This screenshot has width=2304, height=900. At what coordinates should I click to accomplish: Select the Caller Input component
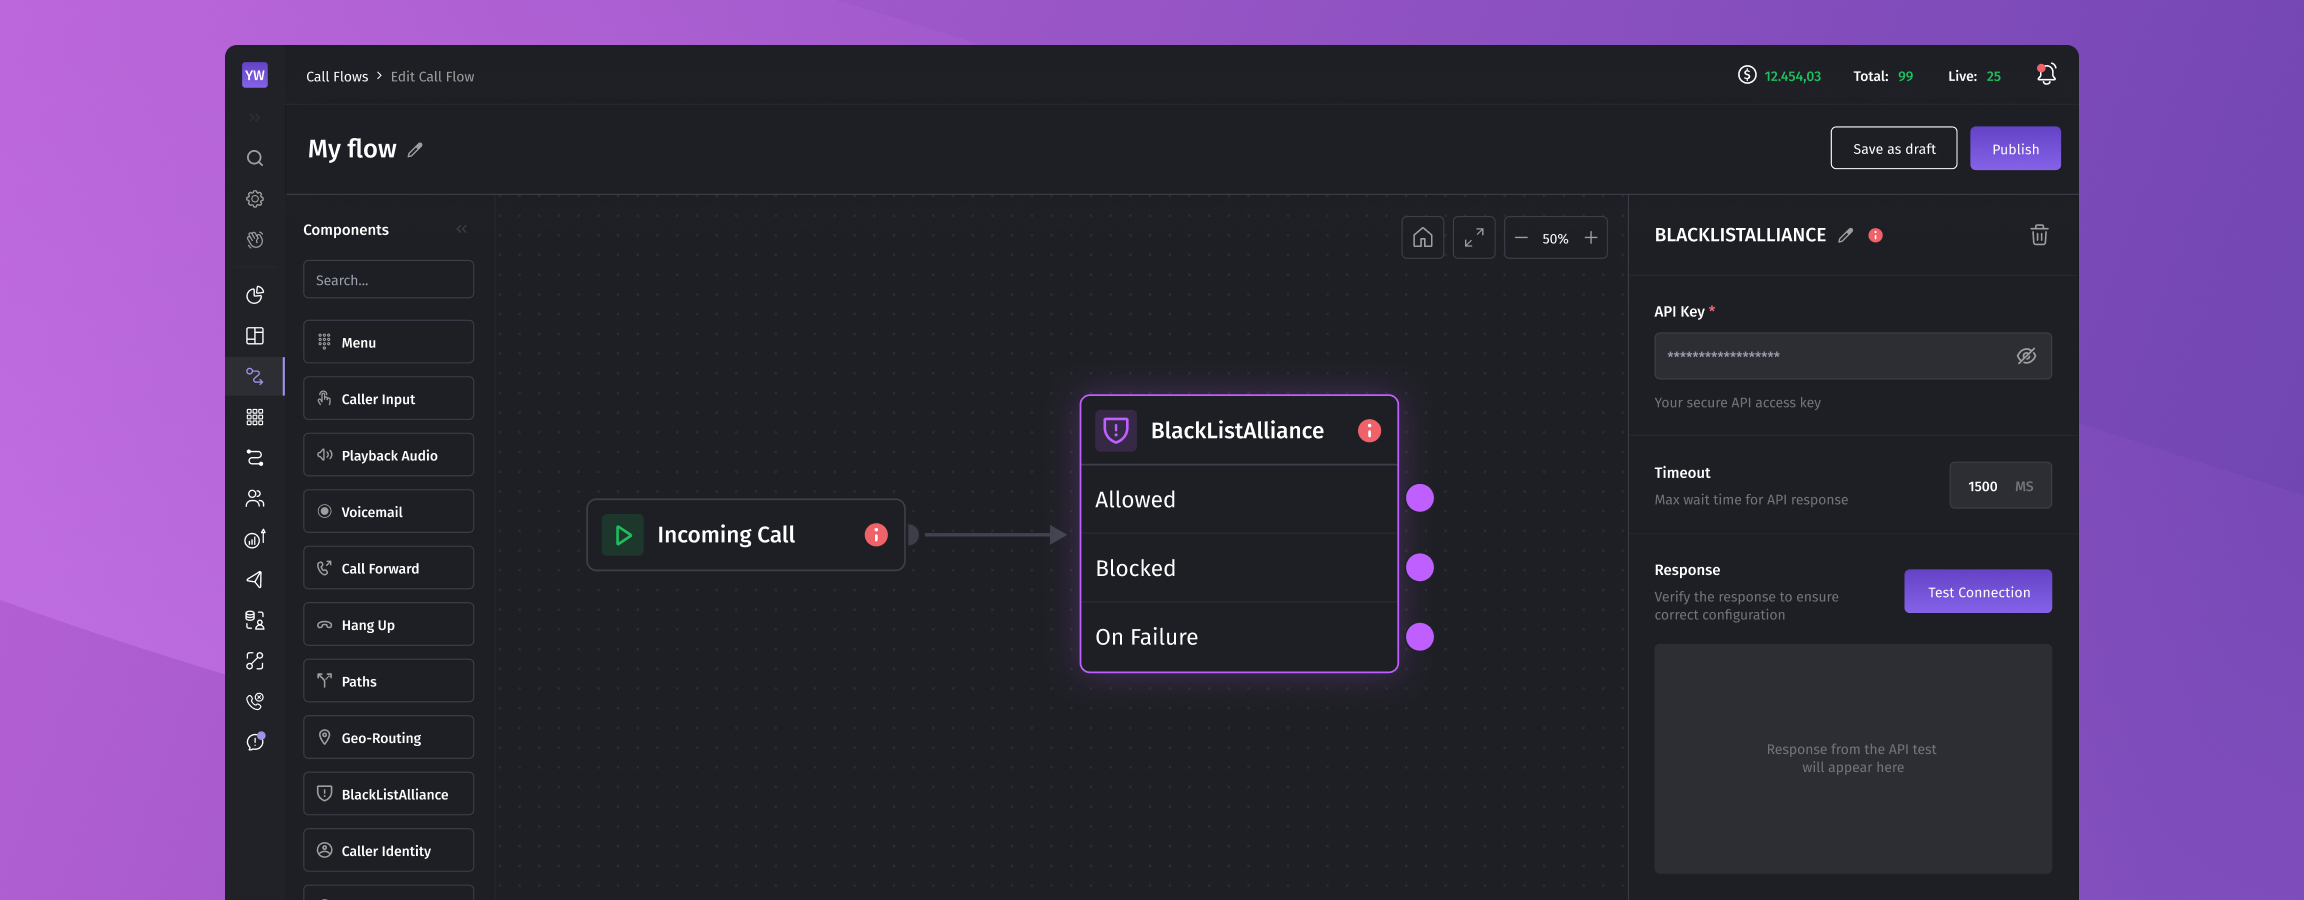pos(388,398)
